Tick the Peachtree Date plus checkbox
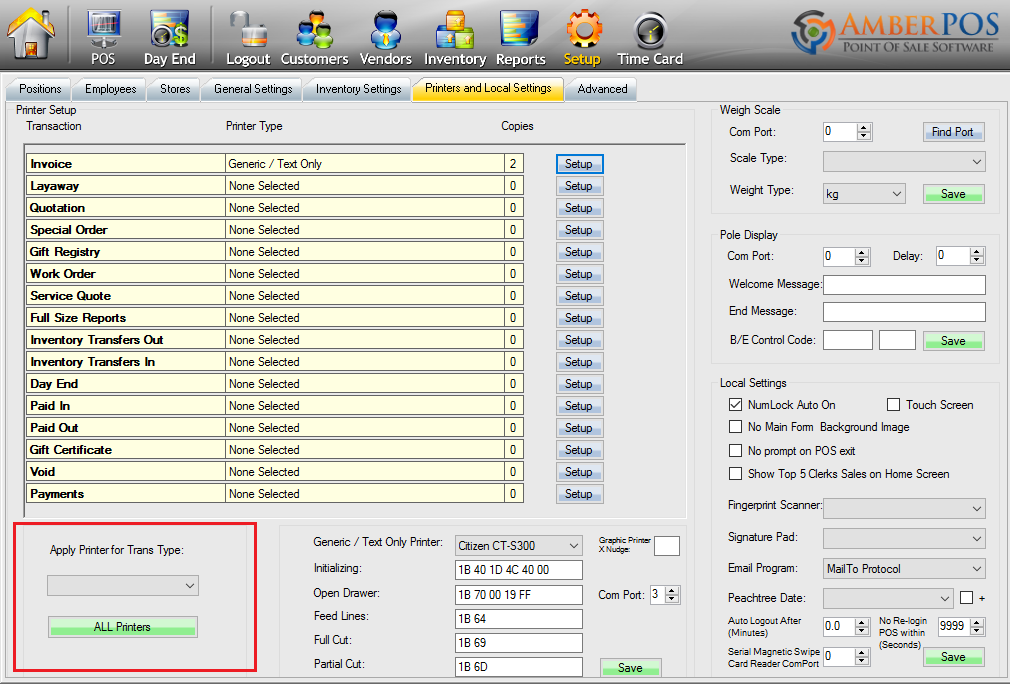The height and width of the screenshot is (684, 1010). [x=966, y=598]
